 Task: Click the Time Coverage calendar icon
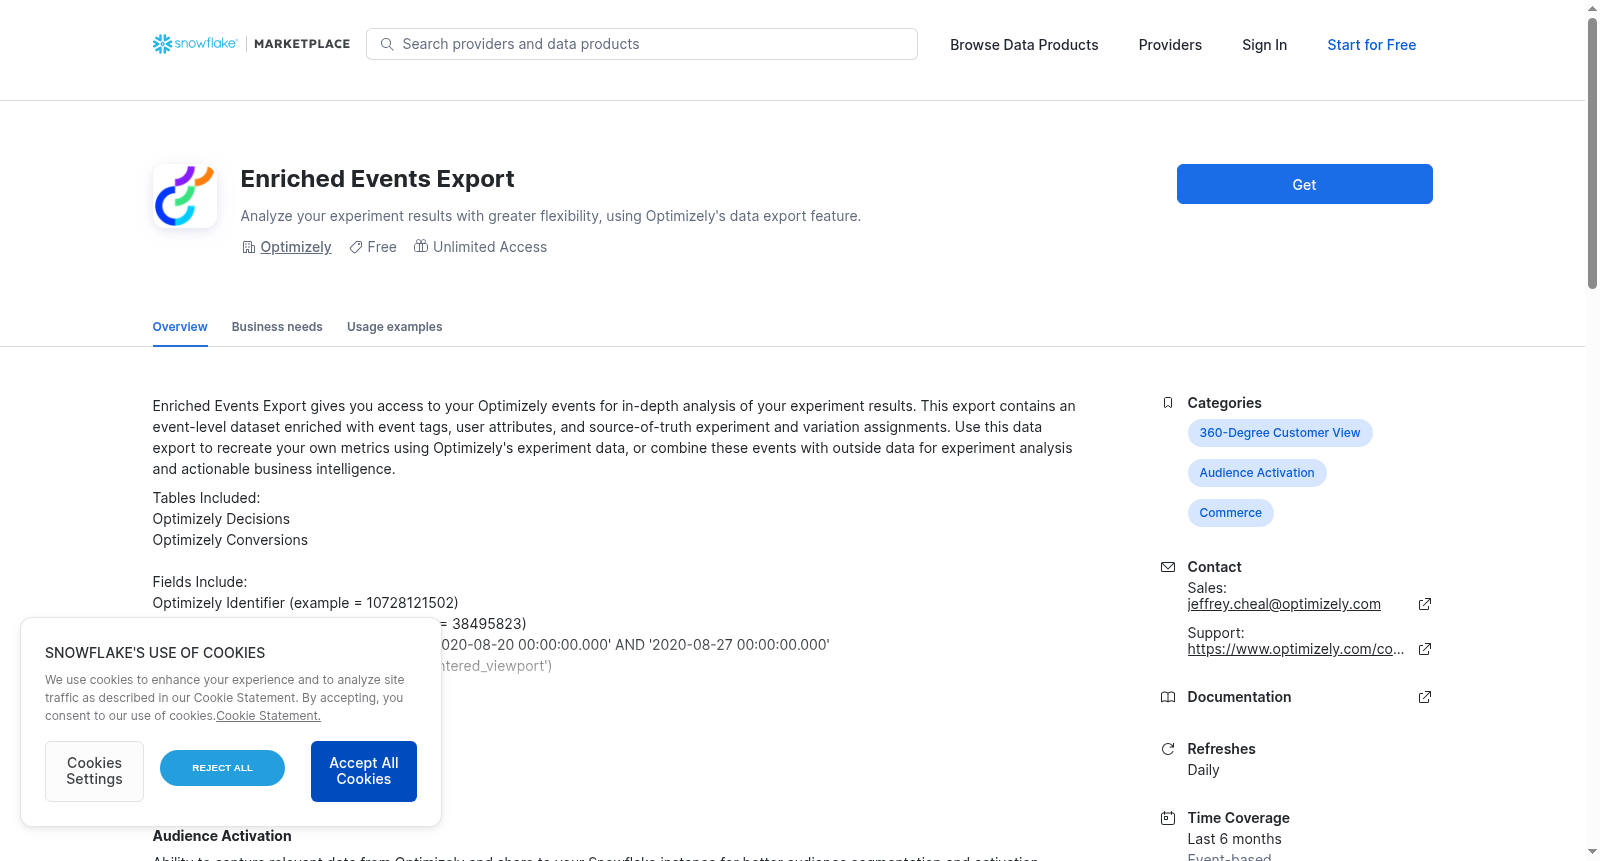(1168, 818)
